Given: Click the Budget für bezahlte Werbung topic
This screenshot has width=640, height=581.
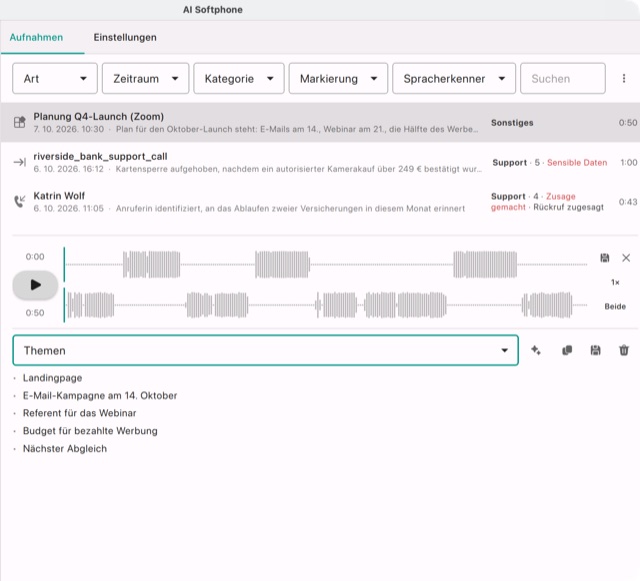Looking at the screenshot, I should click(x=90, y=431).
